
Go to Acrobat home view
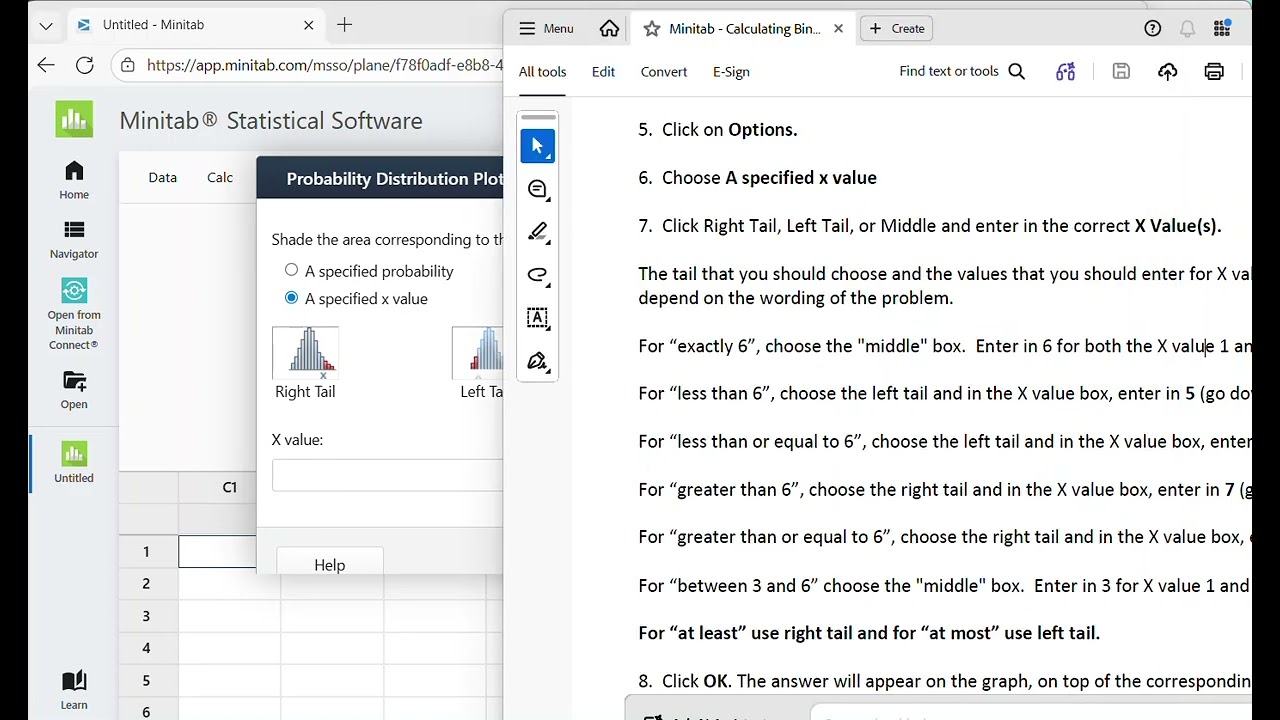pos(609,29)
